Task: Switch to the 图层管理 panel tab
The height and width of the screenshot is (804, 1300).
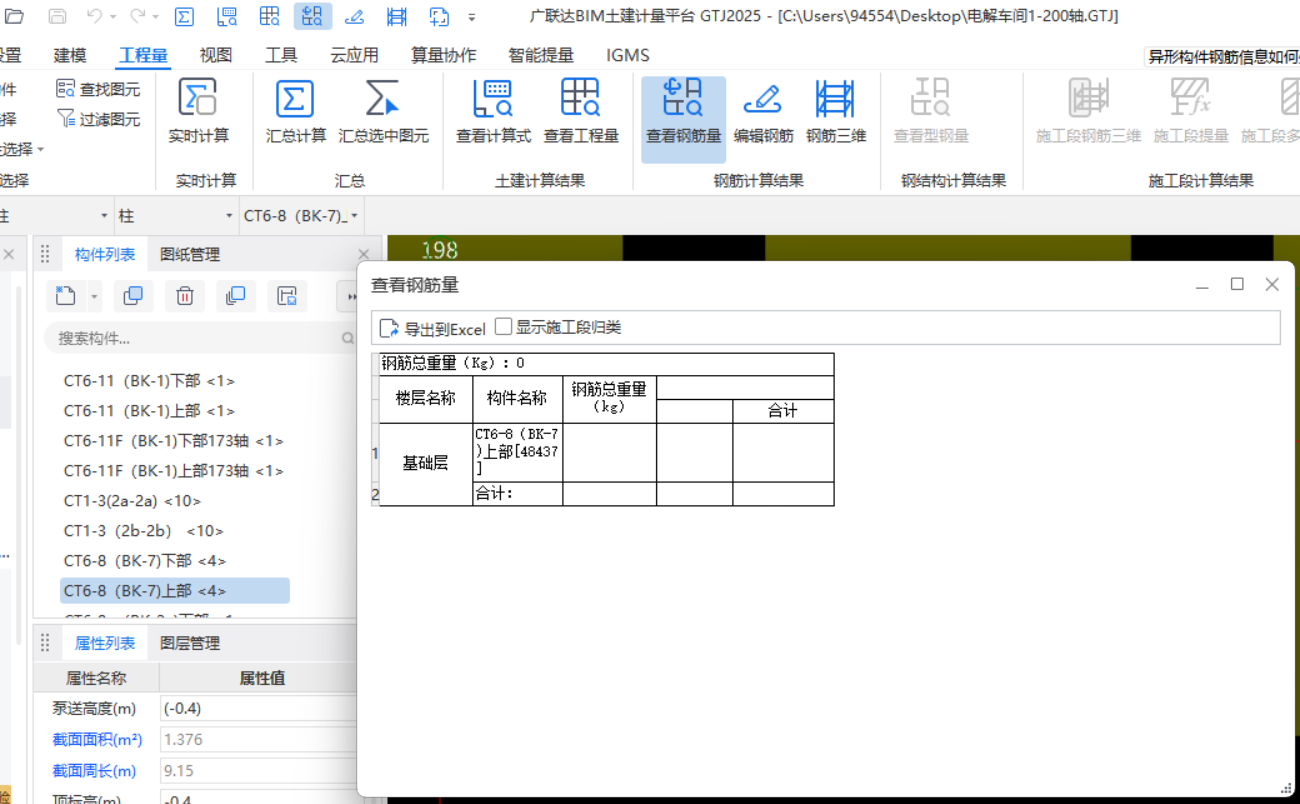Action: pyautogui.click(x=190, y=643)
